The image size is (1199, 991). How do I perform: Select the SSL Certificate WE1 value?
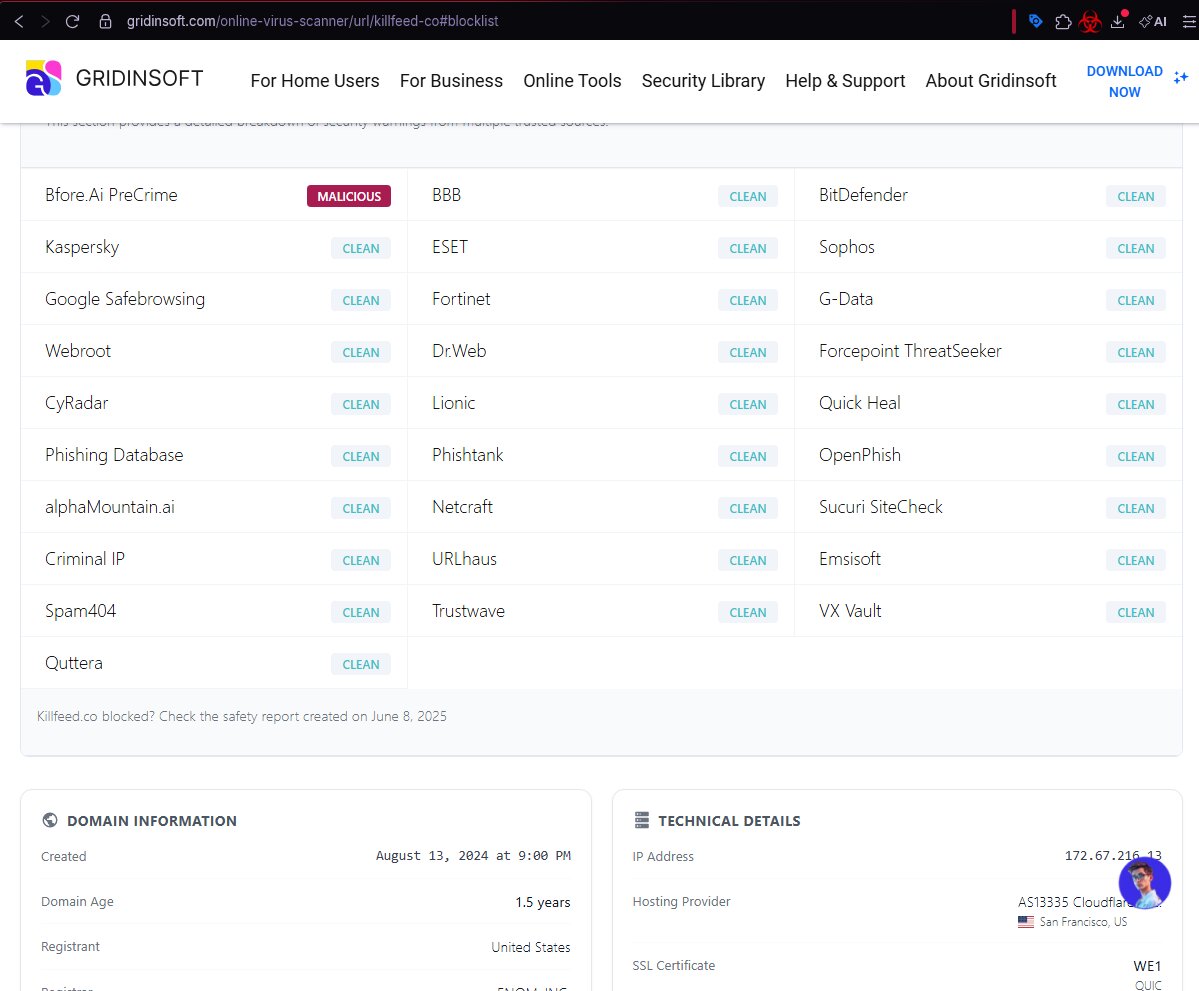coord(1147,966)
